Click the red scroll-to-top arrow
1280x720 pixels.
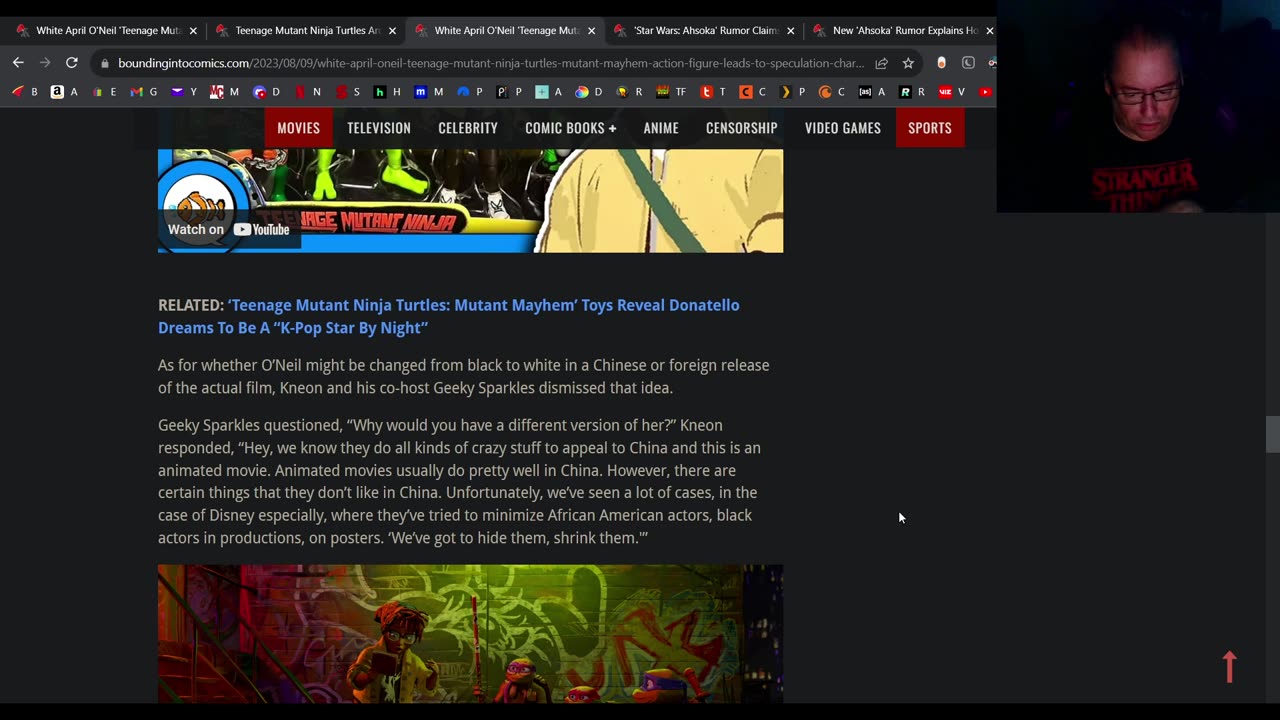[x=1230, y=667]
